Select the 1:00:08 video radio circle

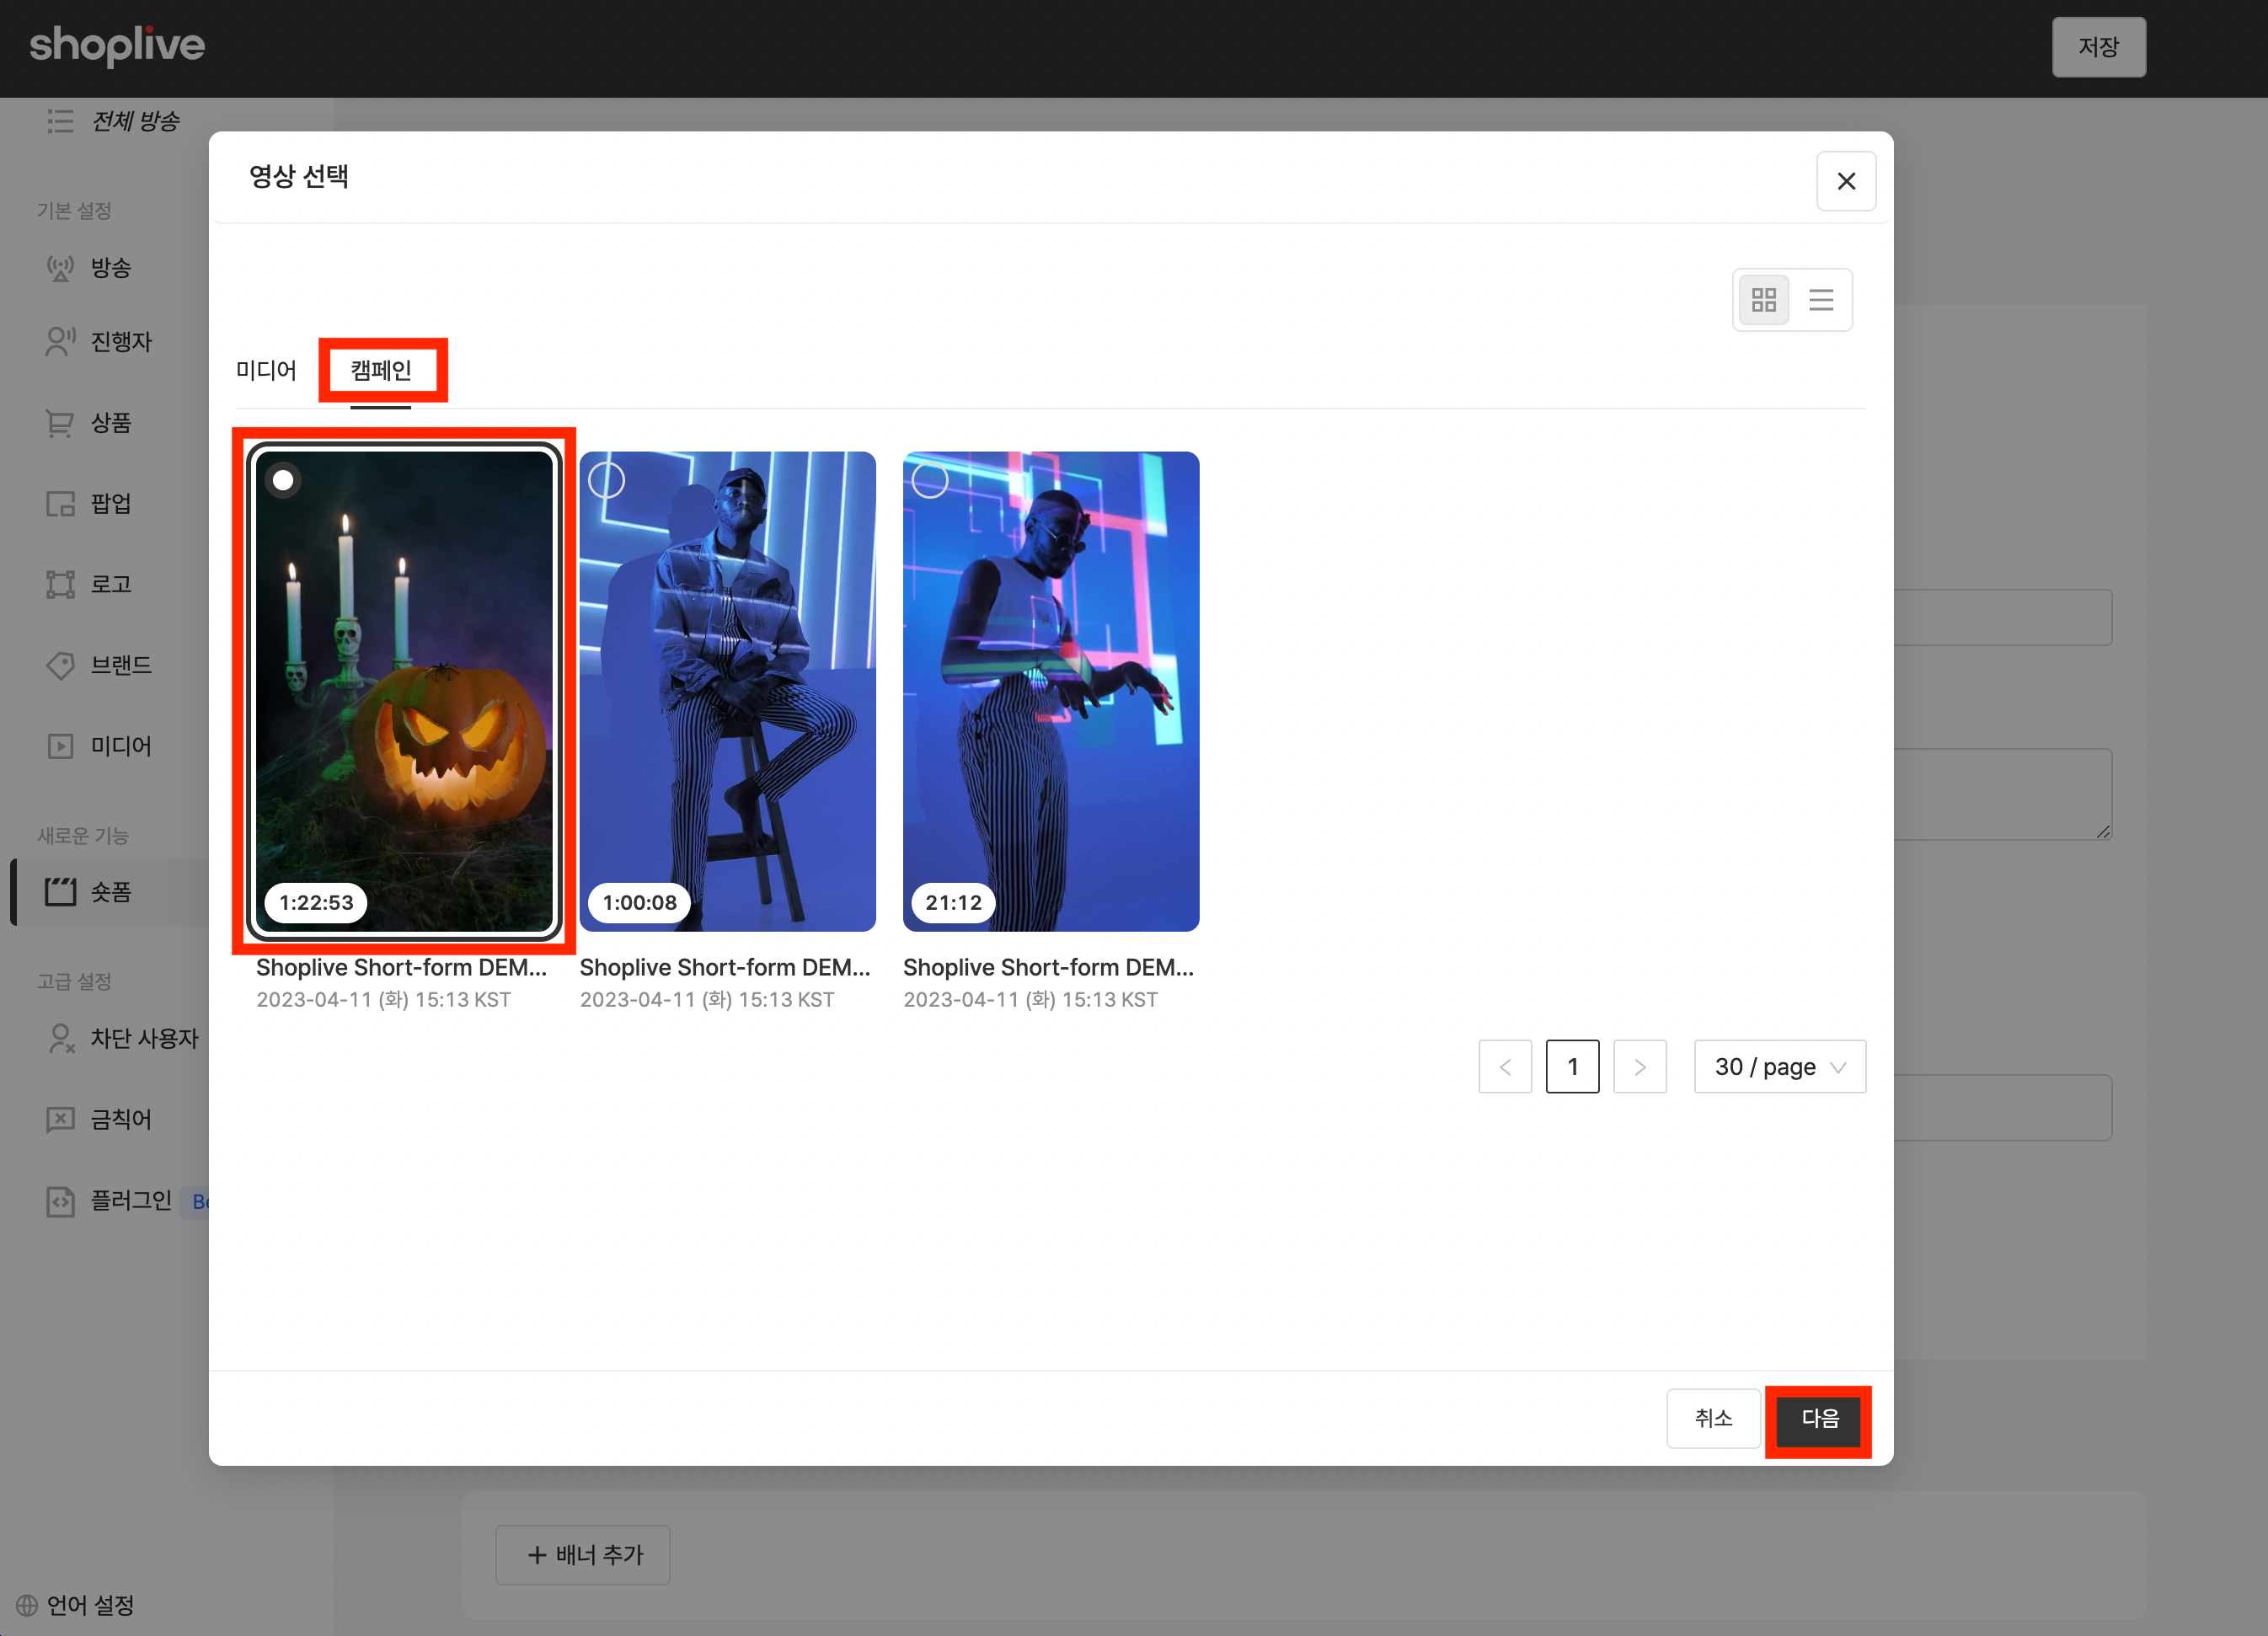607,481
